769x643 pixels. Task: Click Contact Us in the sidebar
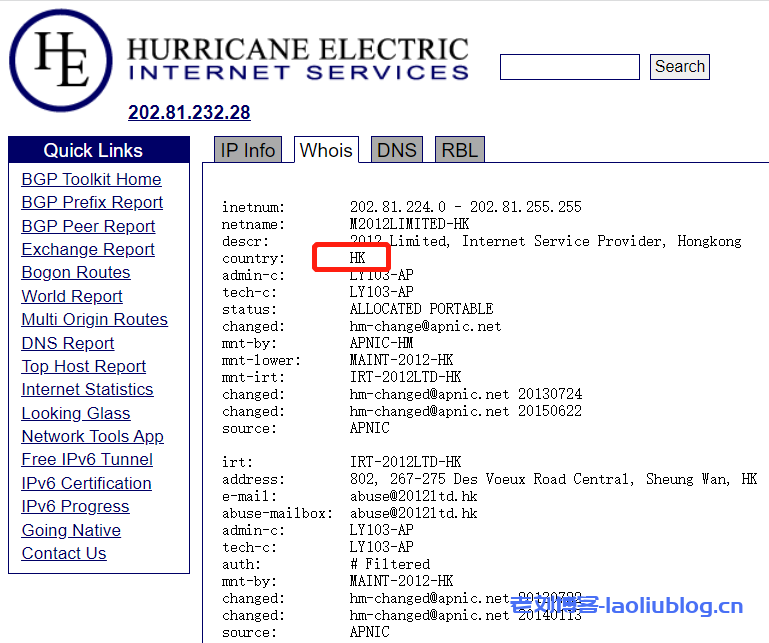point(64,553)
